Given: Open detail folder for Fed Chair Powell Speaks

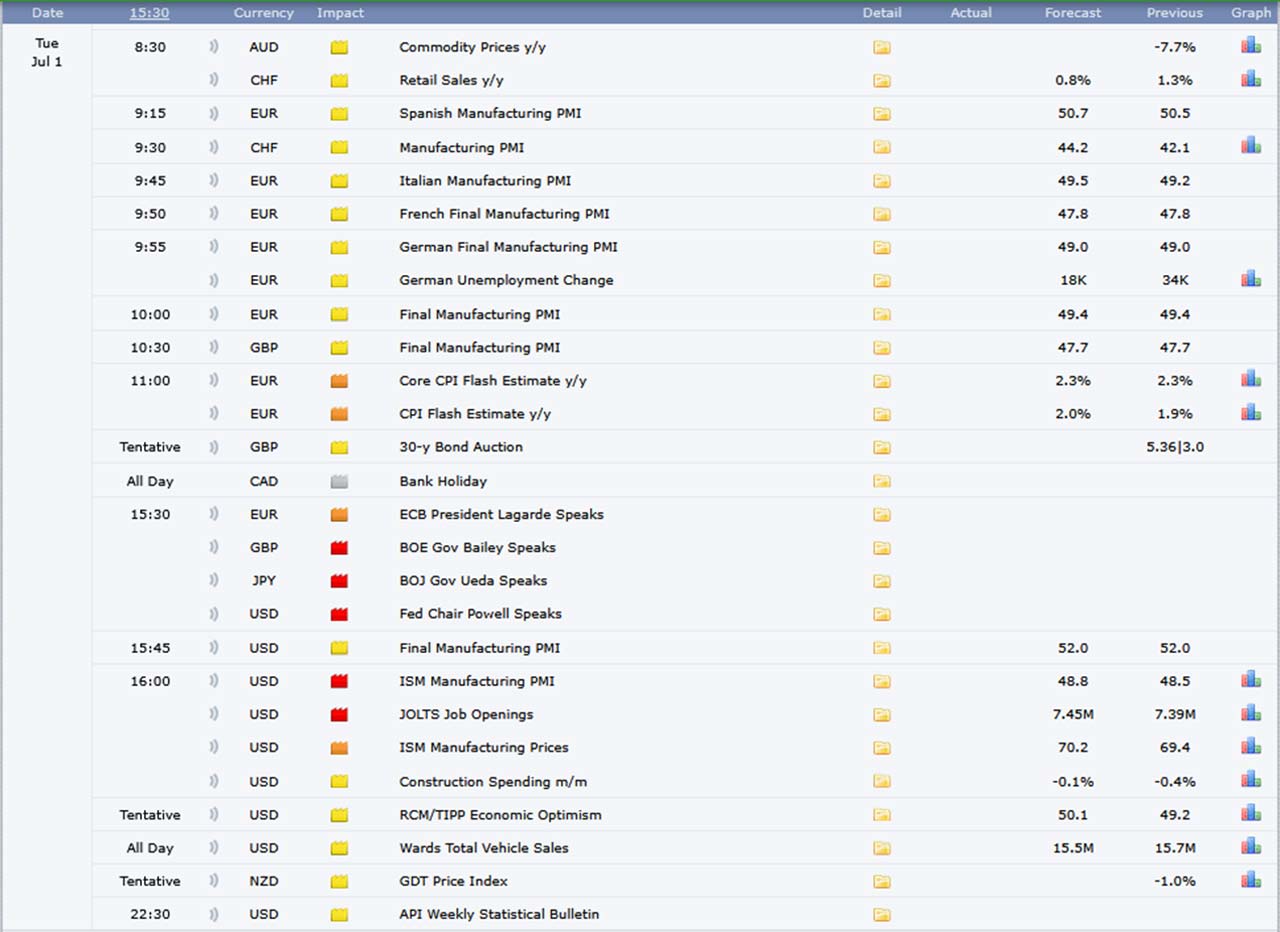Looking at the screenshot, I should pyautogui.click(x=881, y=614).
